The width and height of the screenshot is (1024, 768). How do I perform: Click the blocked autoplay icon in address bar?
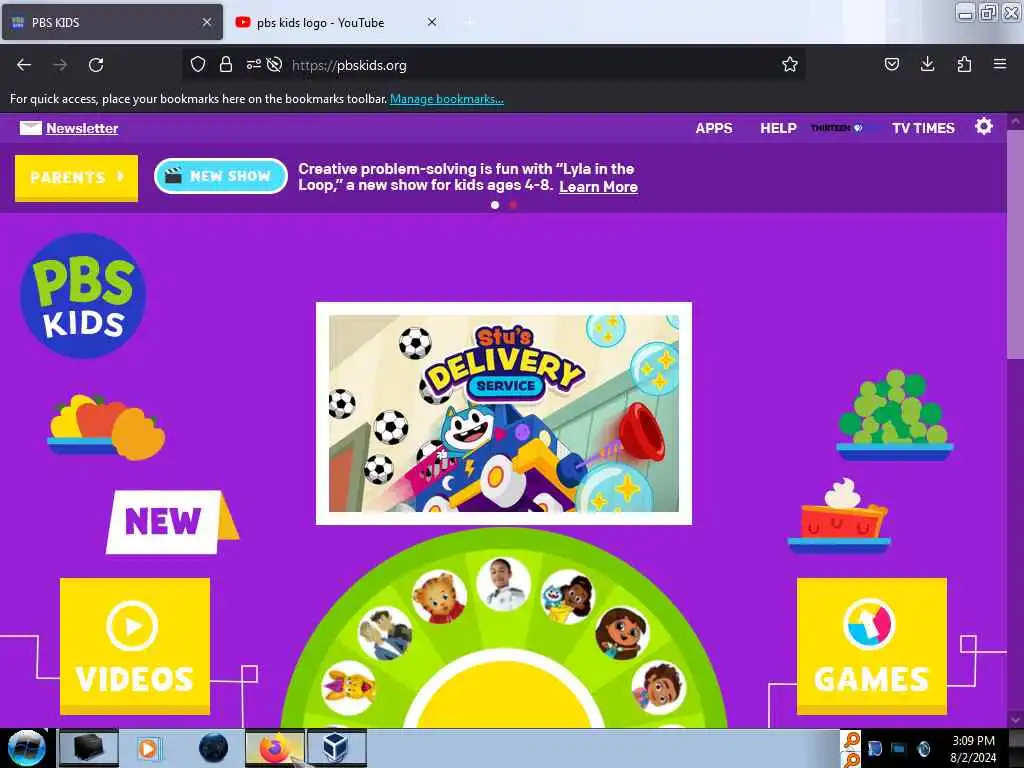[x=275, y=64]
